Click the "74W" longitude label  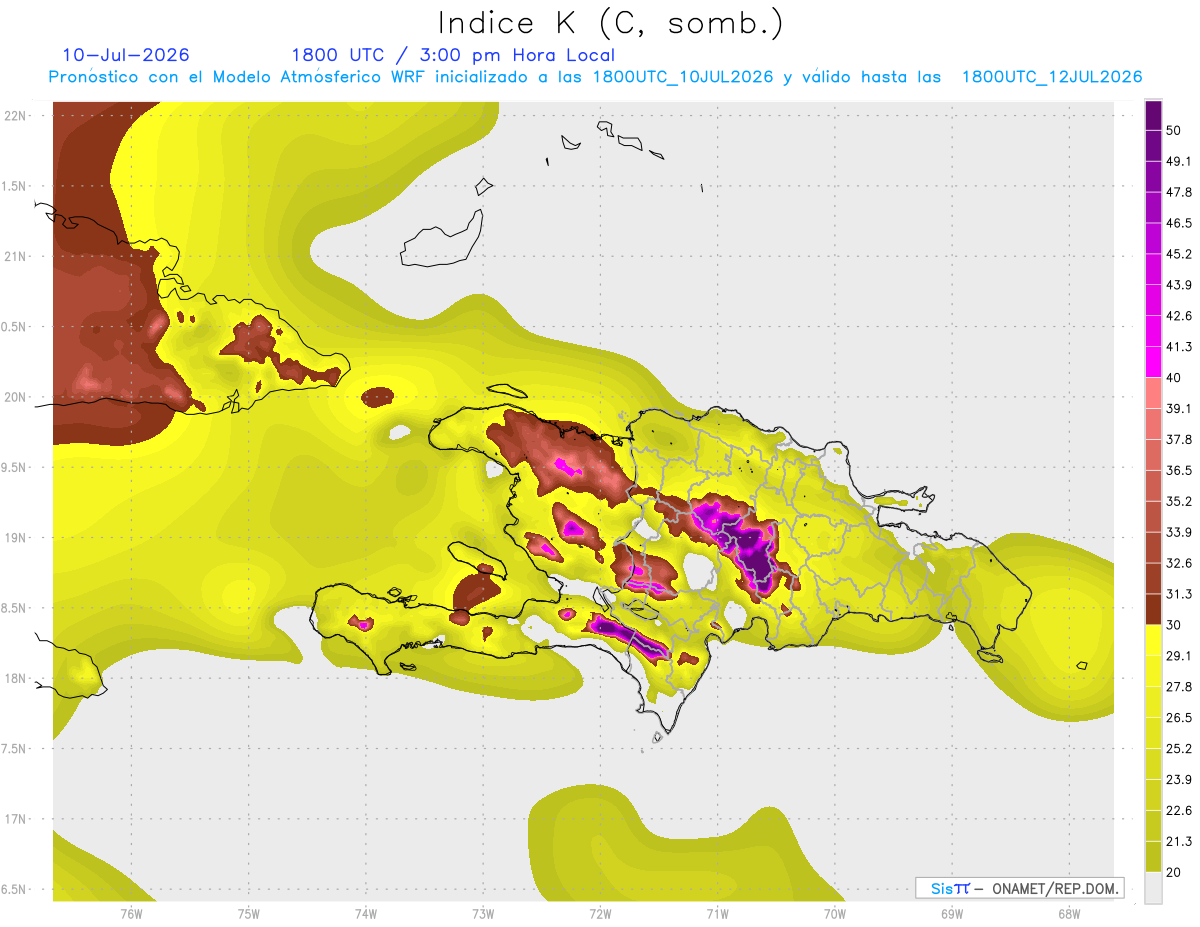(365, 913)
